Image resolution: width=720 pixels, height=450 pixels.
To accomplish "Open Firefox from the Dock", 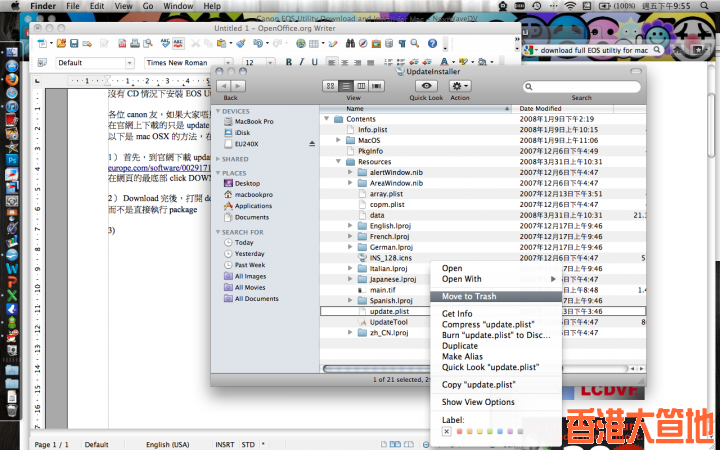I will [11, 79].
